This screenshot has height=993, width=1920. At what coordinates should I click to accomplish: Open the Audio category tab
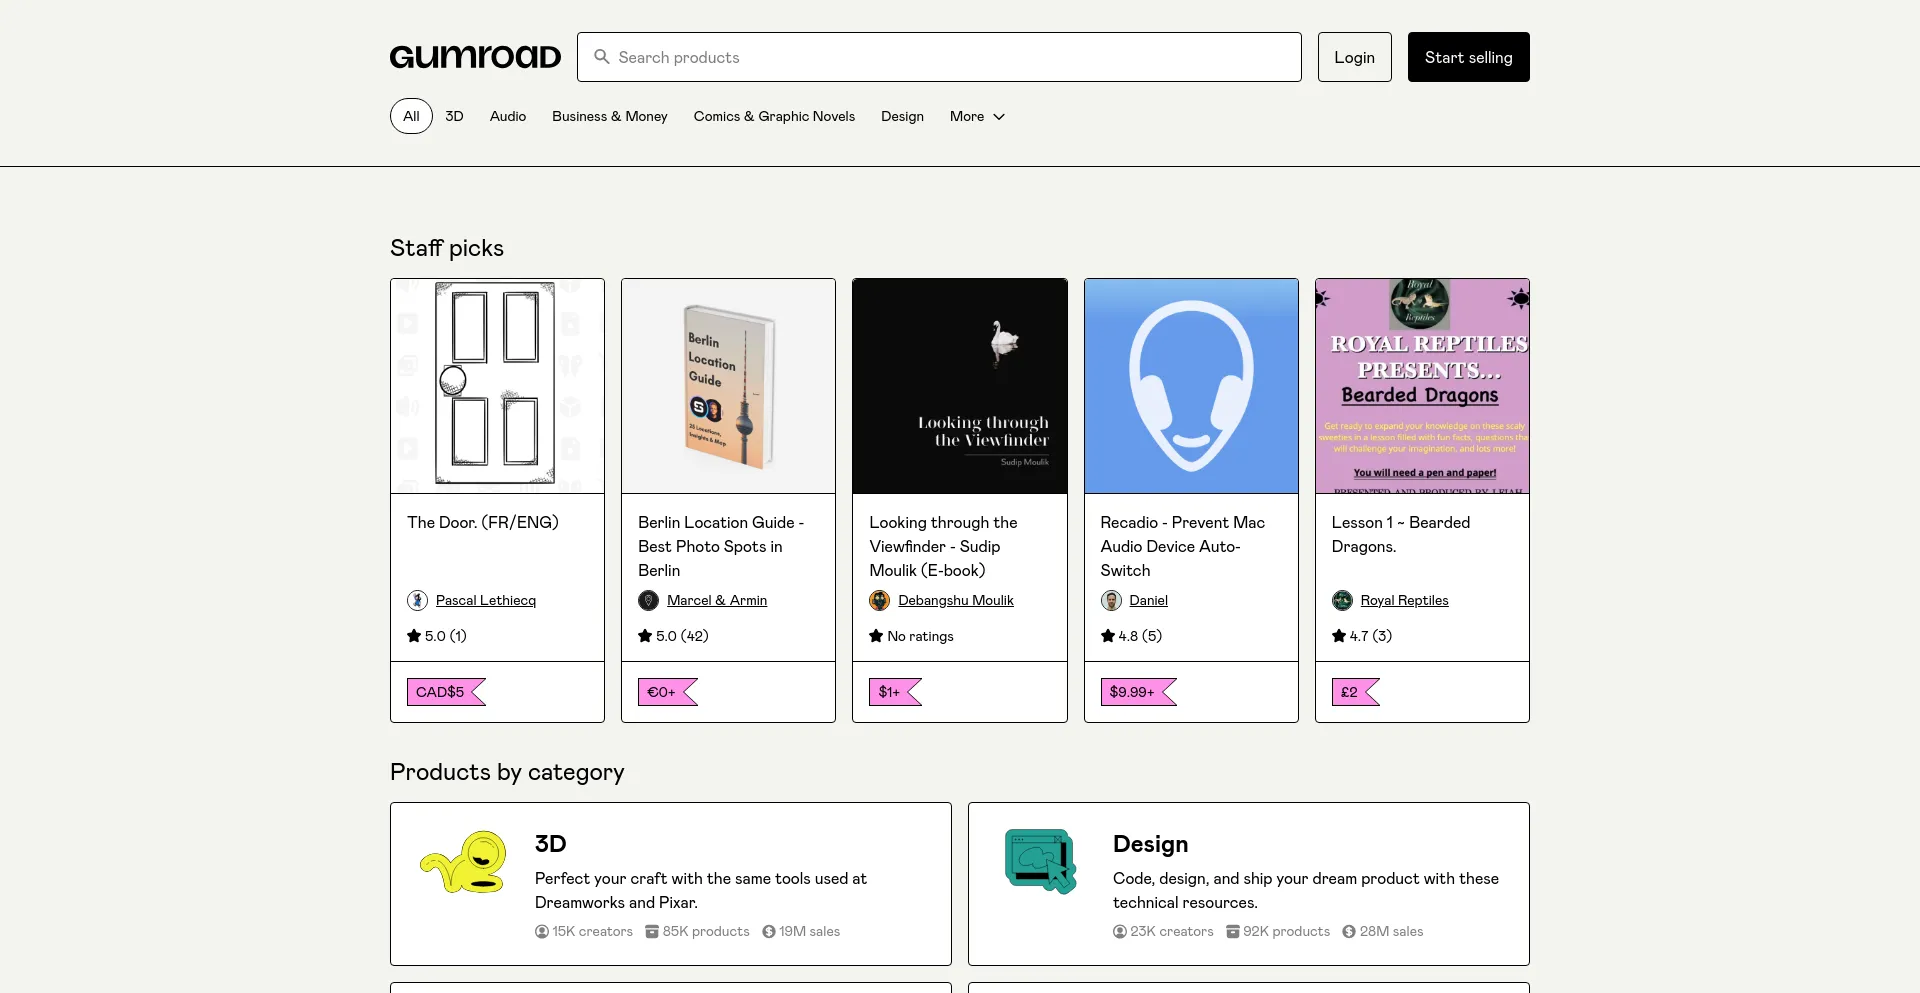click(508, 116)
